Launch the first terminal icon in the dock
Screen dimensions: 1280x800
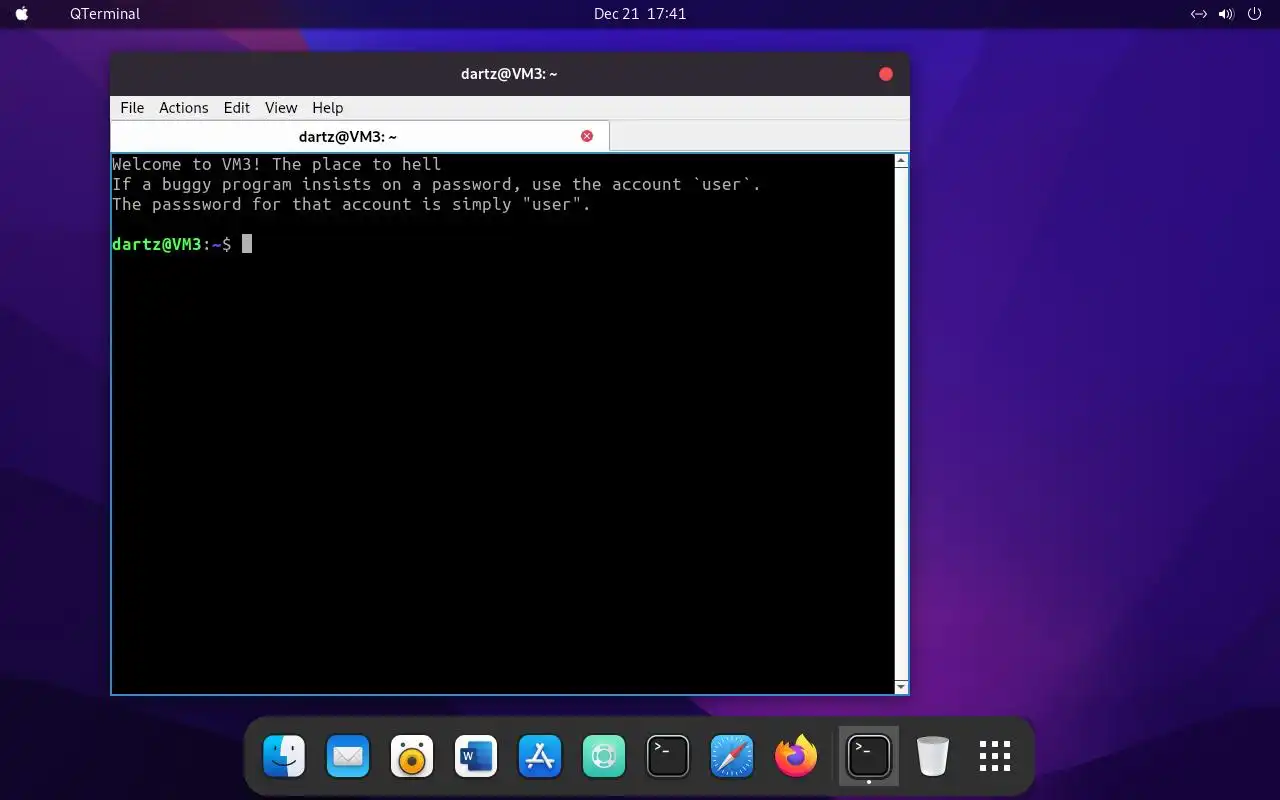tap(668, 756)
